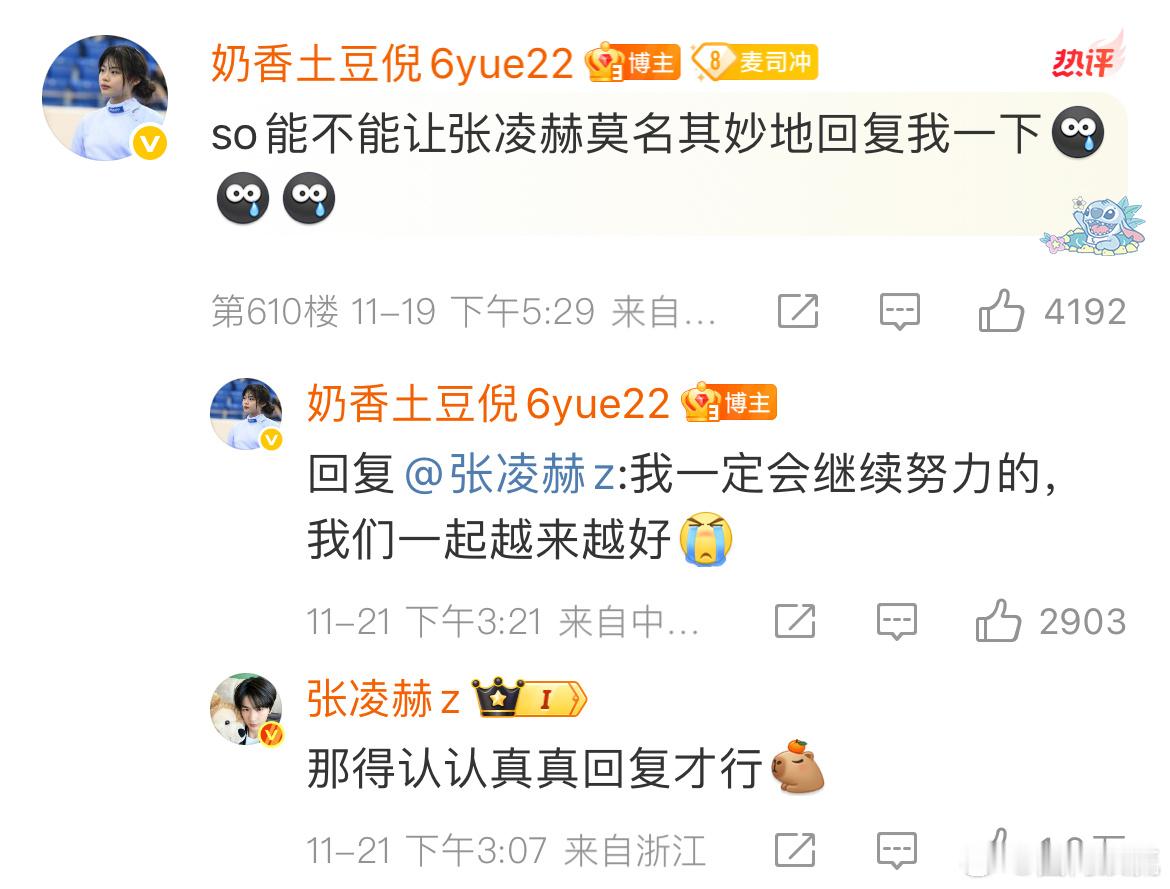Image resolution: width=1170 pixels, height=889 pixels.
Task: Tap share icon on the top comment
Action: (798, 311)
